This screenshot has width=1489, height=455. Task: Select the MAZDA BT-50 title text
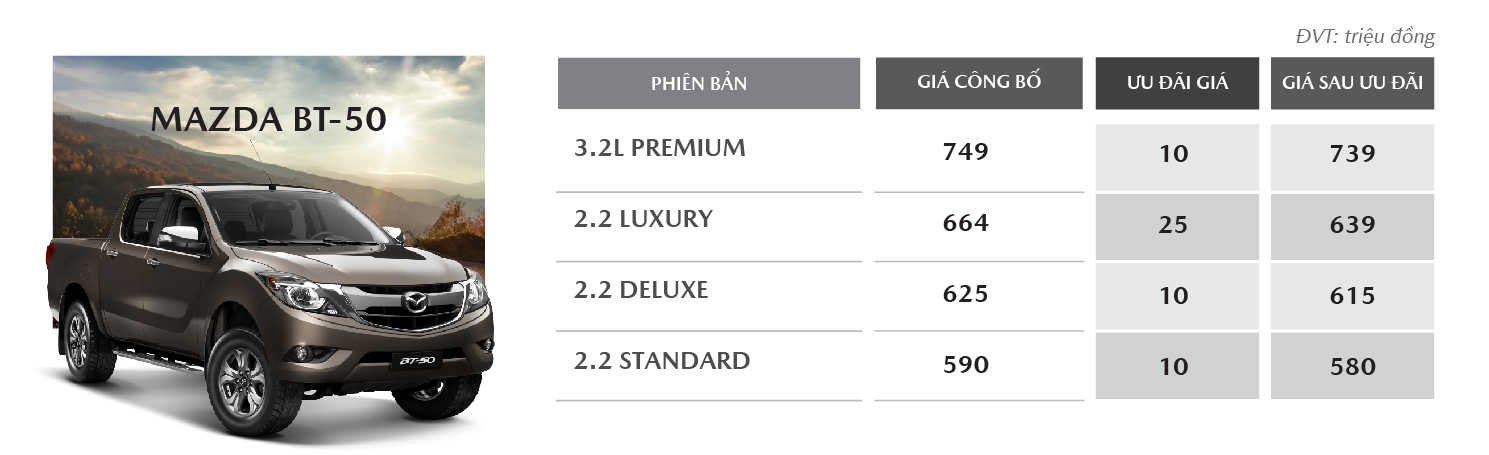point(268,120)
